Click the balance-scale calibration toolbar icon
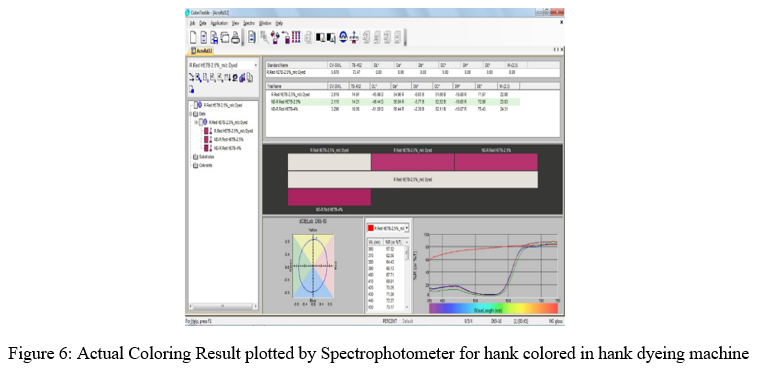Viewport: 764px width, 375px height. (354, 38)
